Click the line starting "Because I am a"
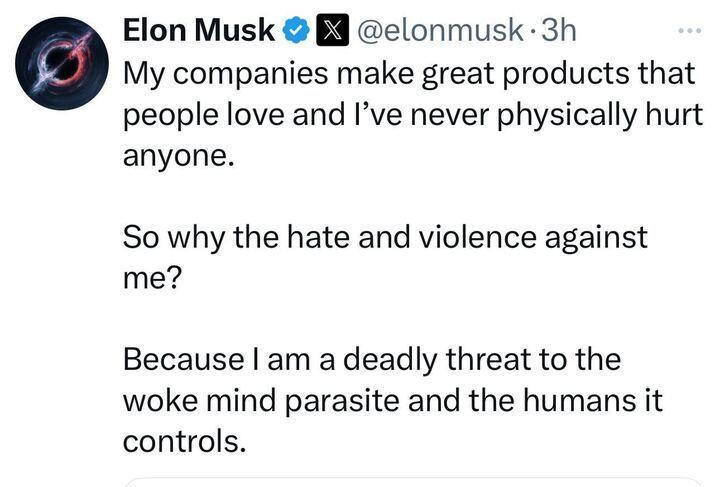This screenshot has width=720, height=487. [371, 358]
